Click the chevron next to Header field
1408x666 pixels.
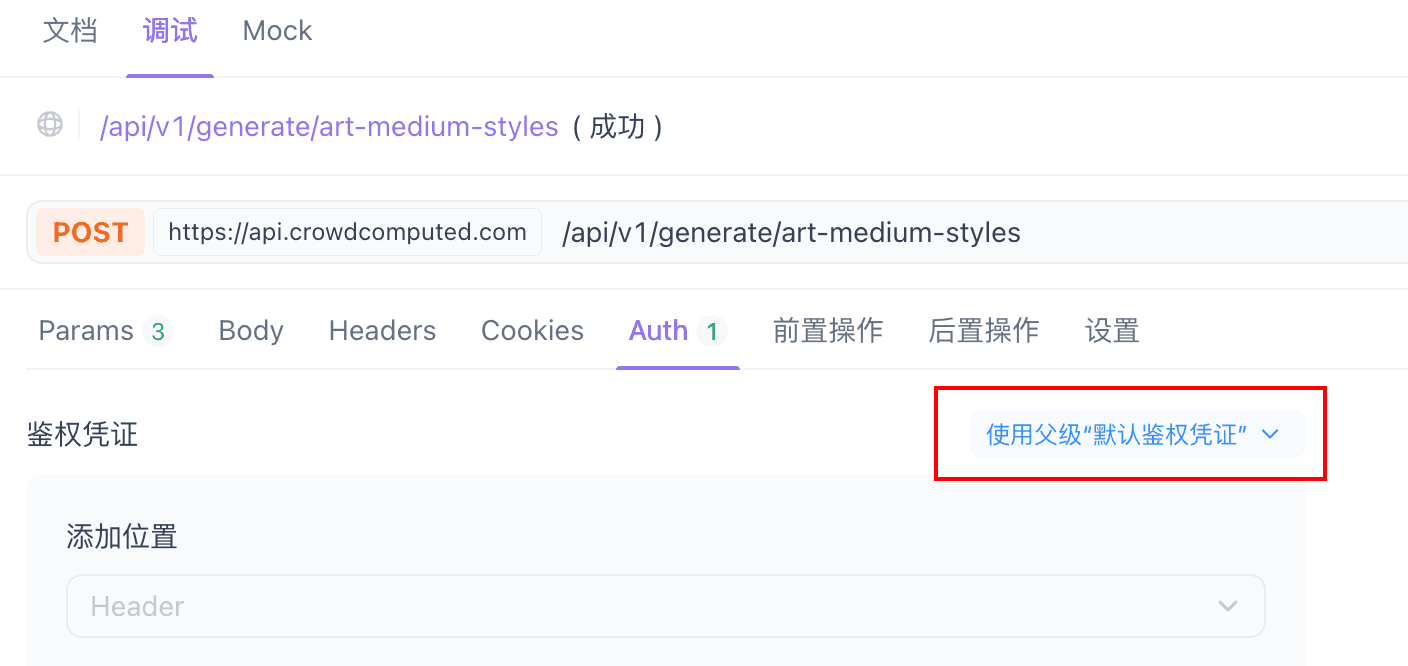(x=1228, y=606)
